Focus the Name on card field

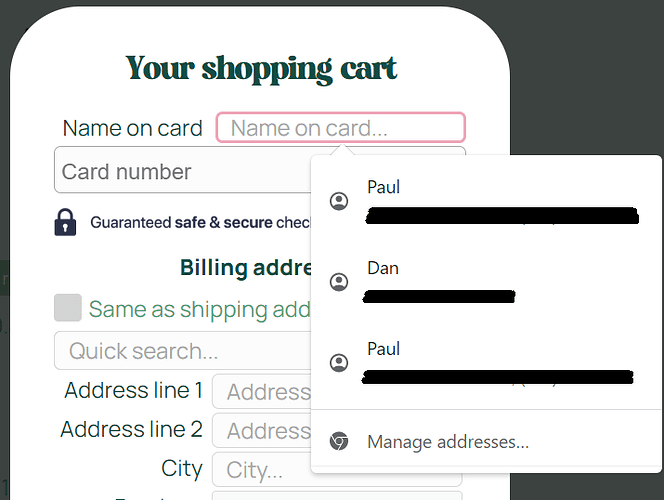coord(340,128)
